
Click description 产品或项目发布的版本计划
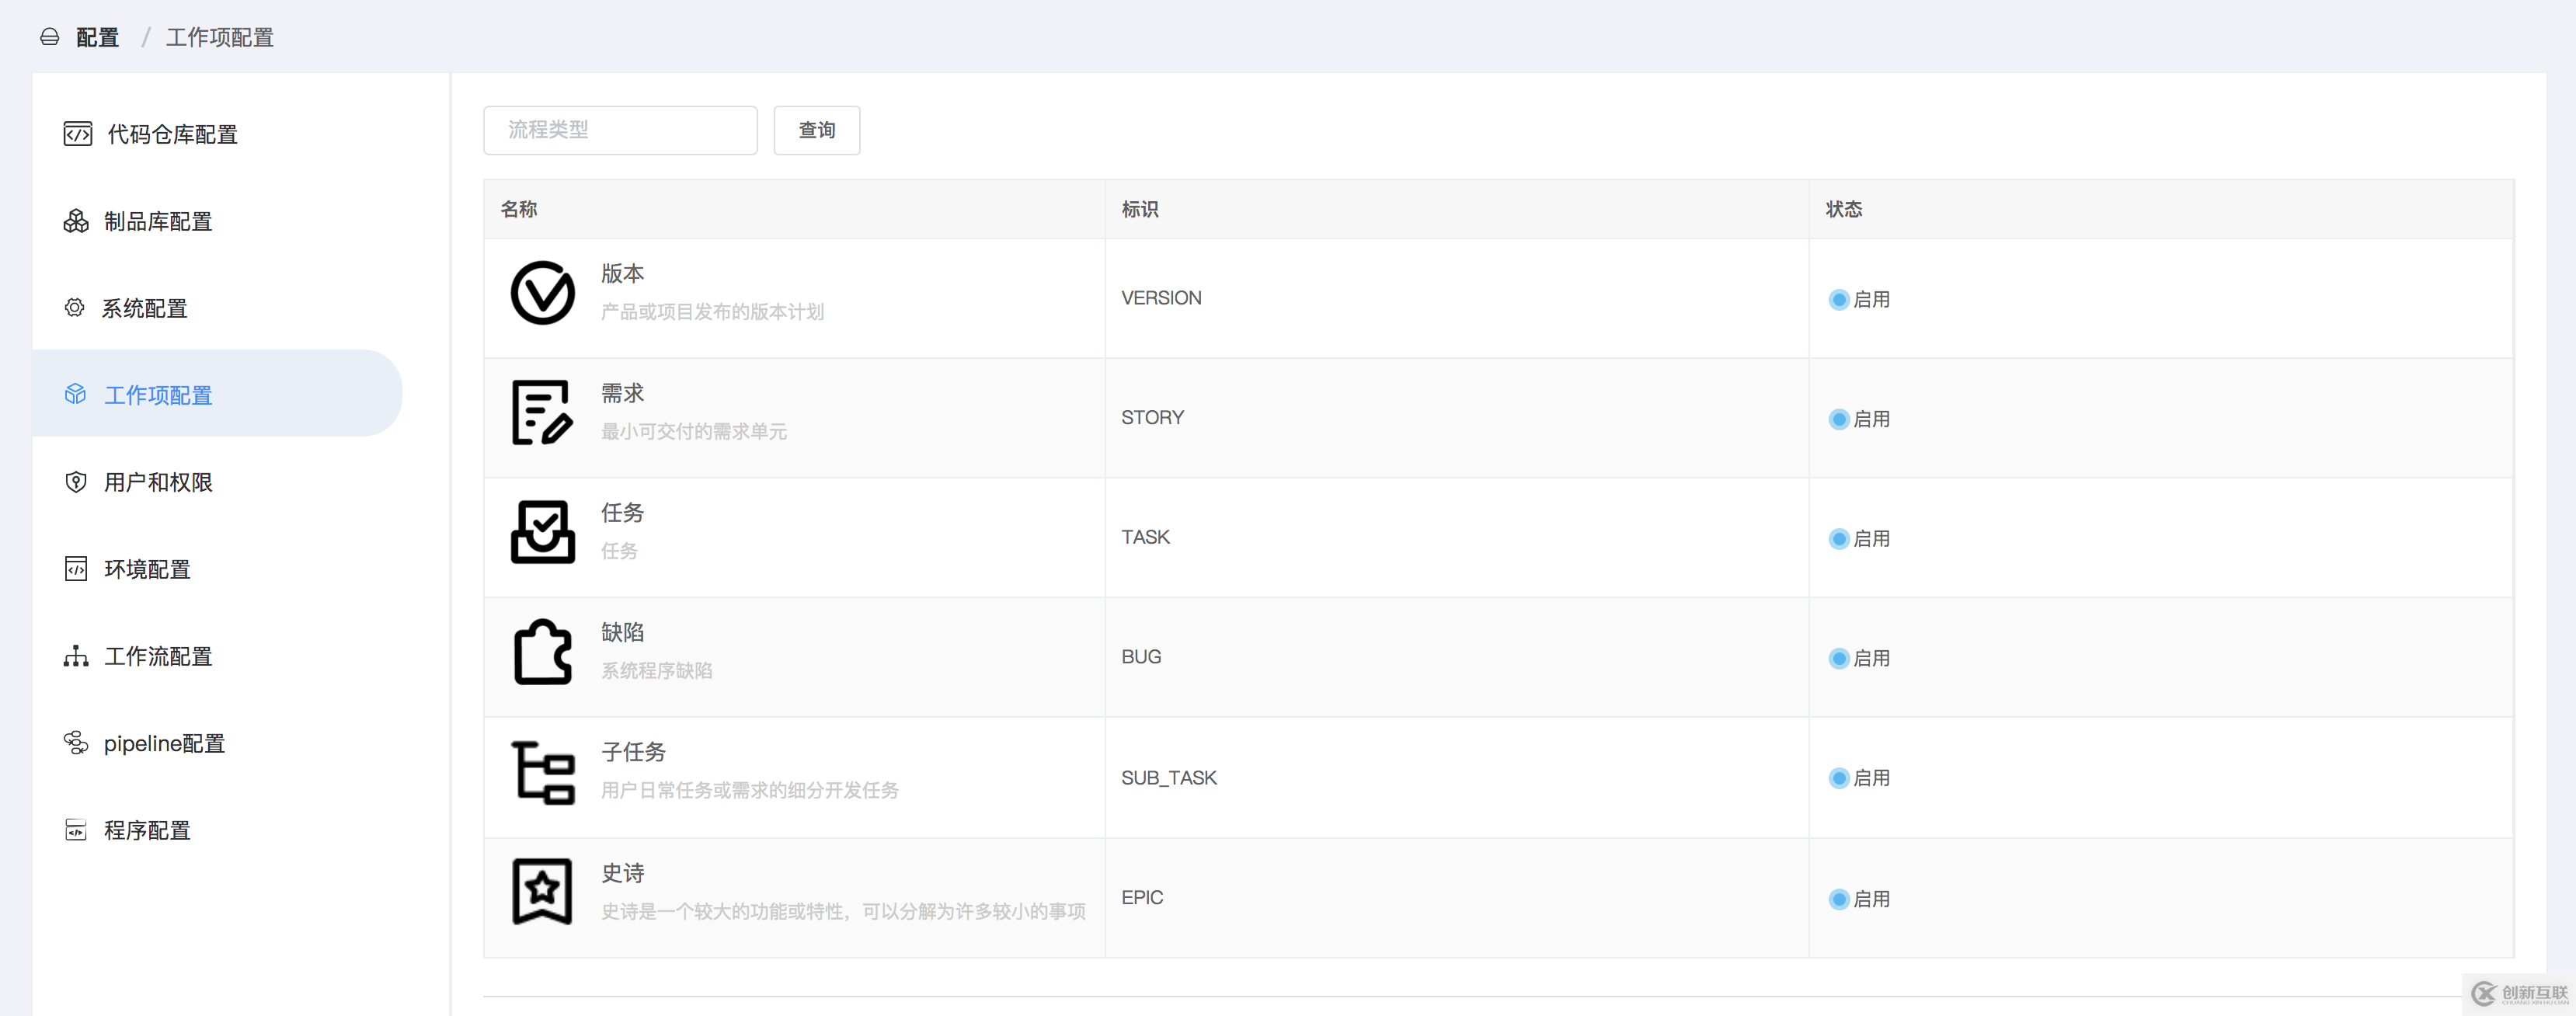pos(712,312)
